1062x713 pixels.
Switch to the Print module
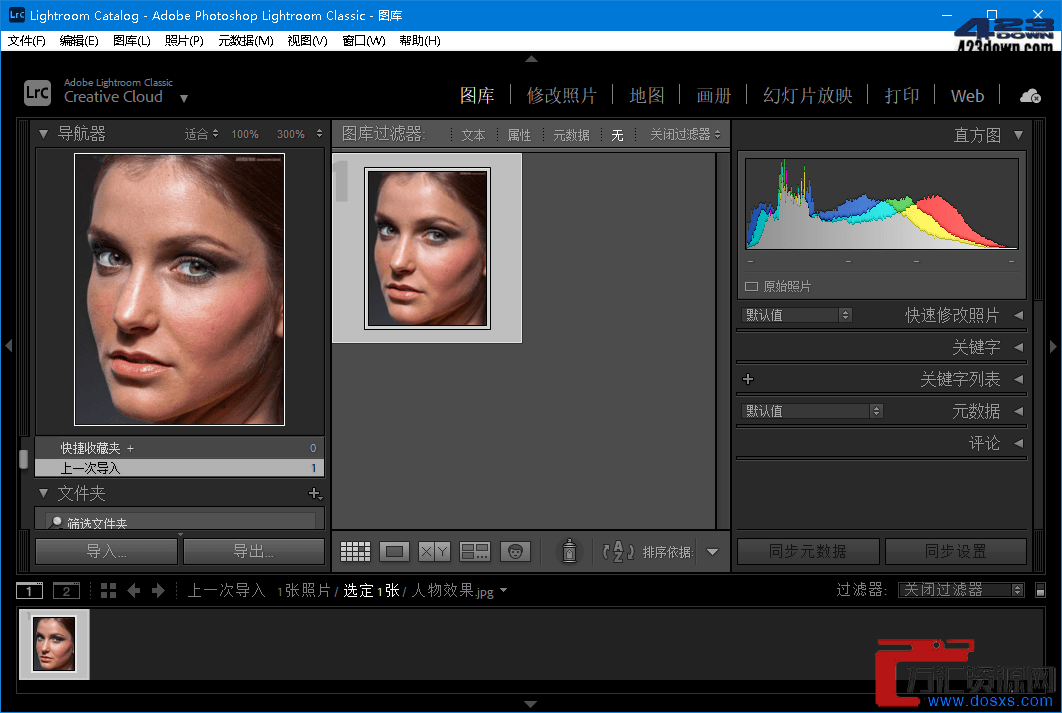[901, 95]
